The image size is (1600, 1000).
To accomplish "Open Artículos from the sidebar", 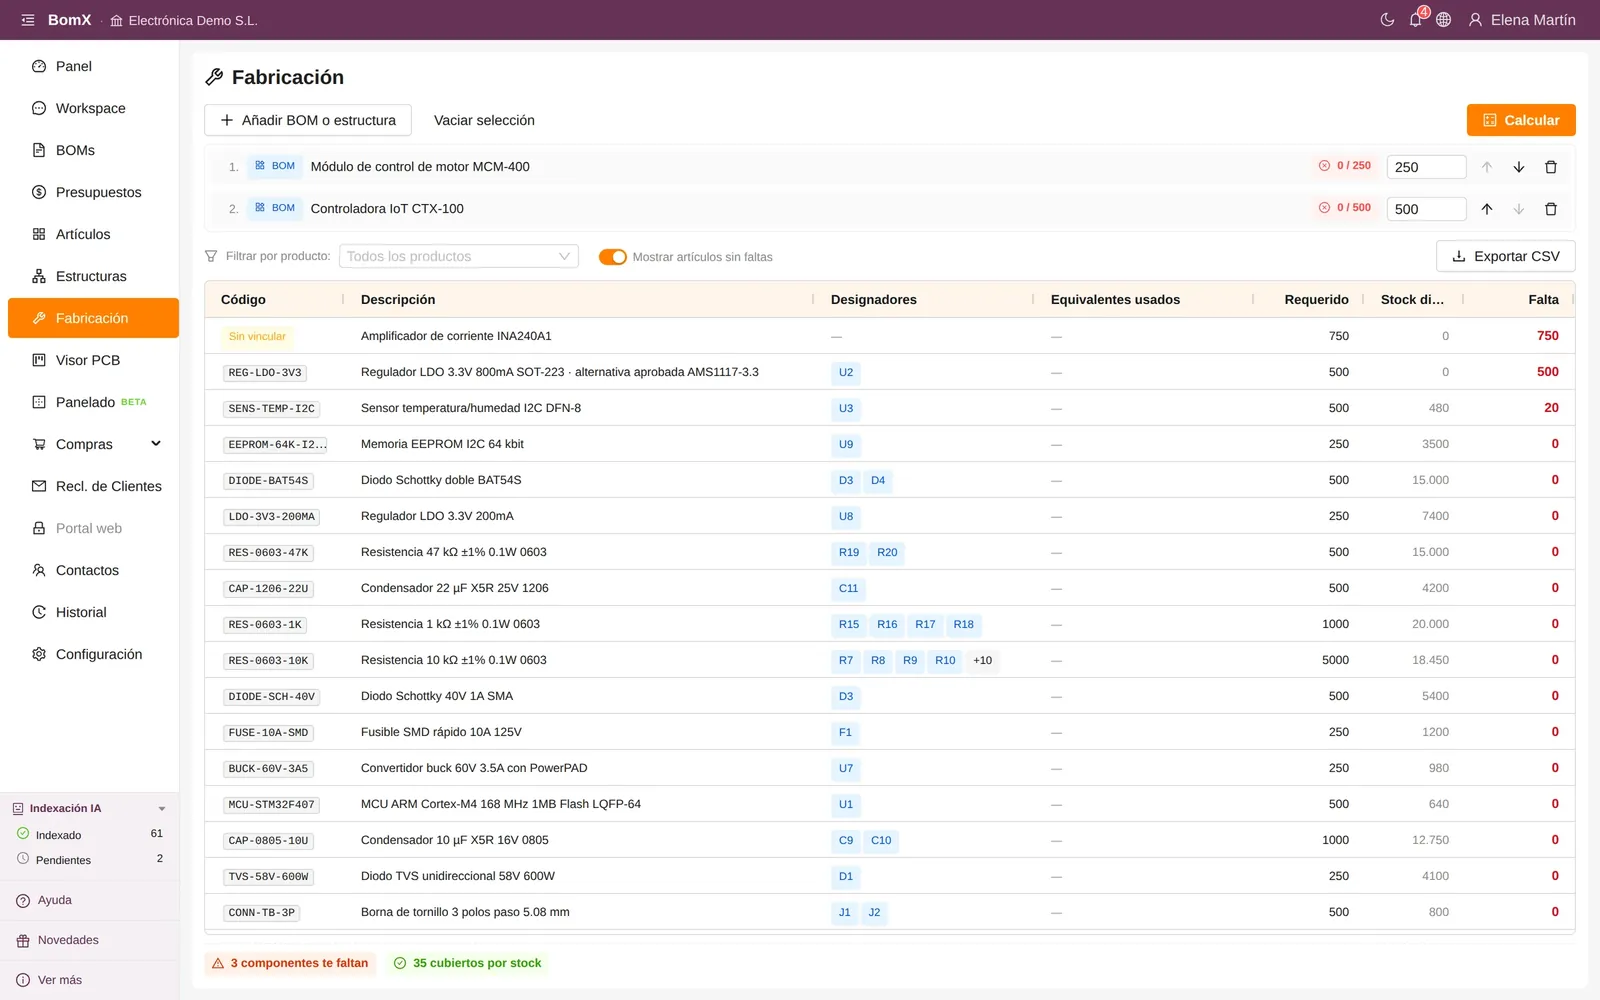I will tap(92, 234).
